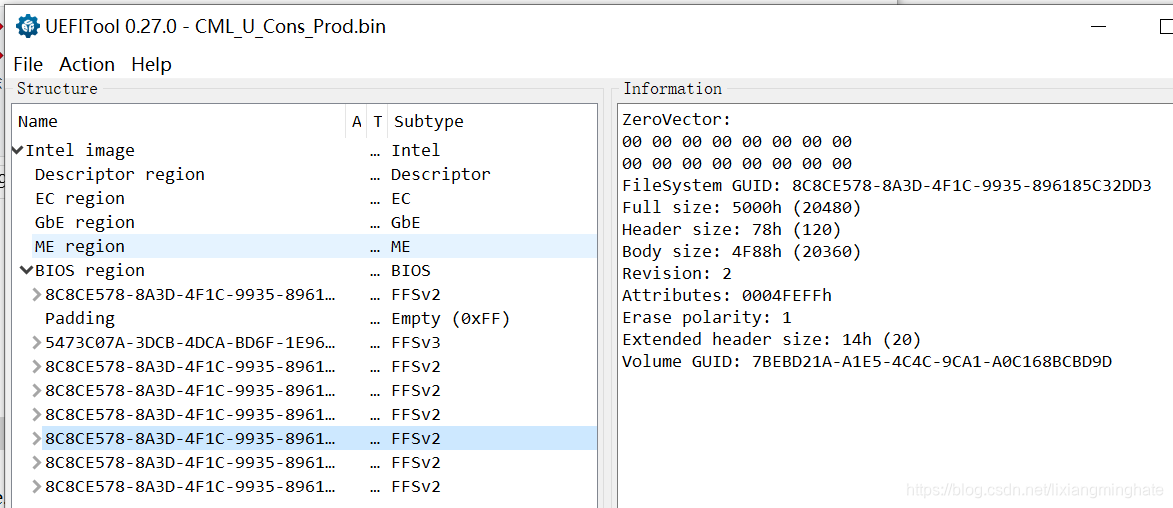
Task: Expand the highlighted 8C8CE578 FFSv2 volume
Action: [37, 438]
